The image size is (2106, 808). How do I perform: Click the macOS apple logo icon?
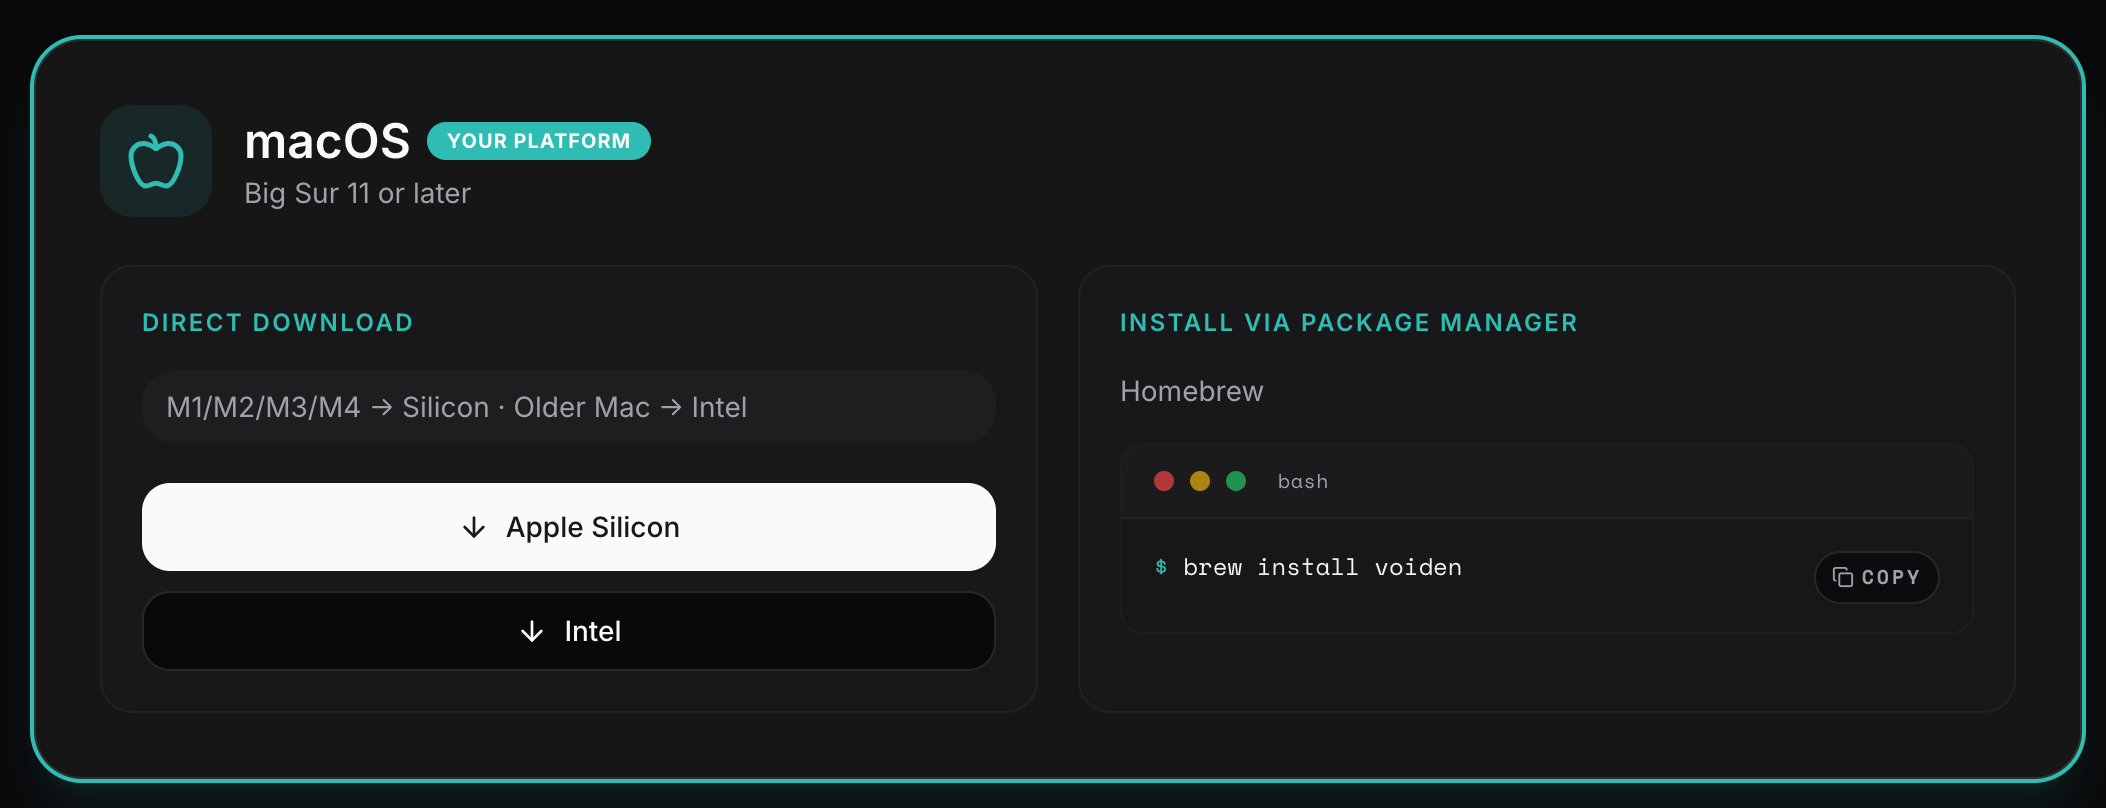click(x=156, y=161)
